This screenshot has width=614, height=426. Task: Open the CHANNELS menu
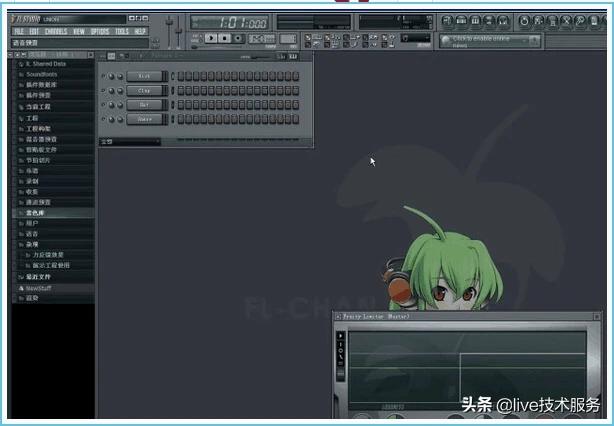[x=55, y=31]
